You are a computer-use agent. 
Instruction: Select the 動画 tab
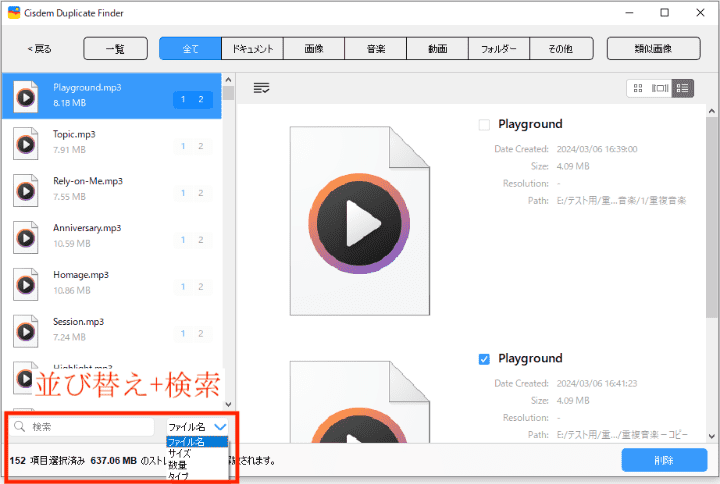[x=437, y=49]
